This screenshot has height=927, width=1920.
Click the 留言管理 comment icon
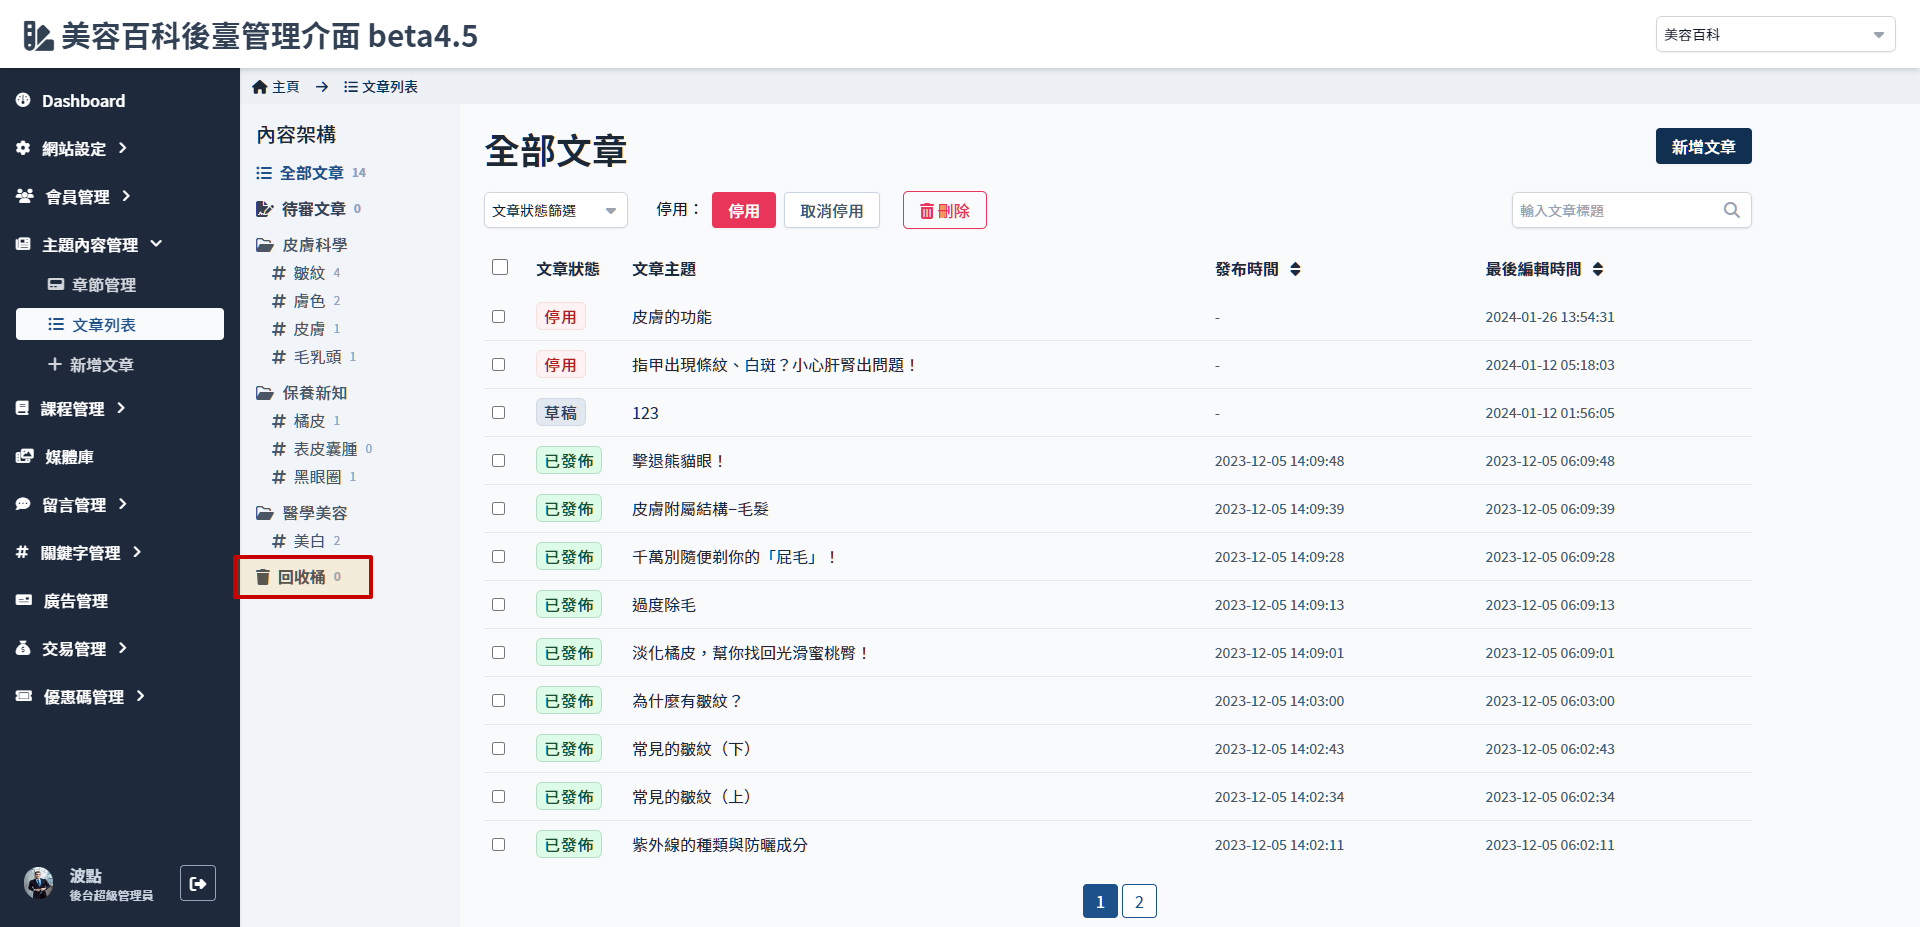[23, 504]
